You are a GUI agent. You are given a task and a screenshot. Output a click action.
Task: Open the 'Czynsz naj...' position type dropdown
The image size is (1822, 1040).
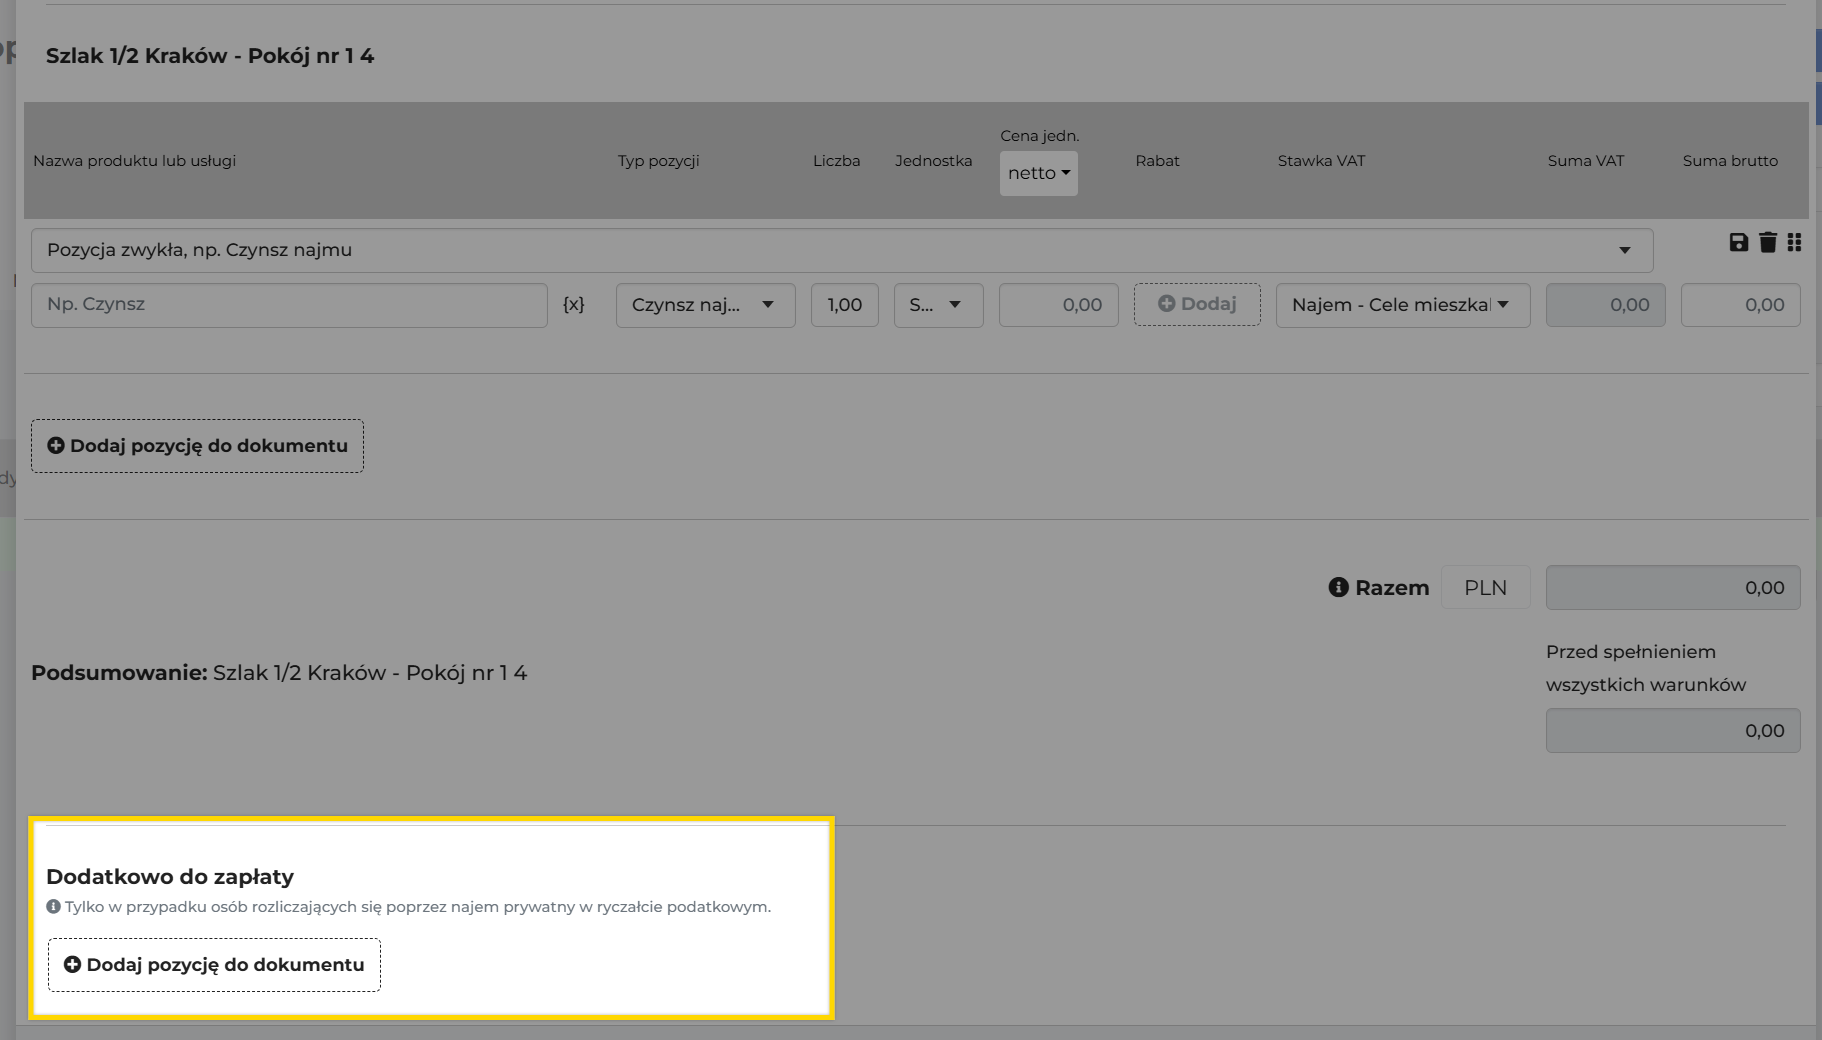point(706,305)
